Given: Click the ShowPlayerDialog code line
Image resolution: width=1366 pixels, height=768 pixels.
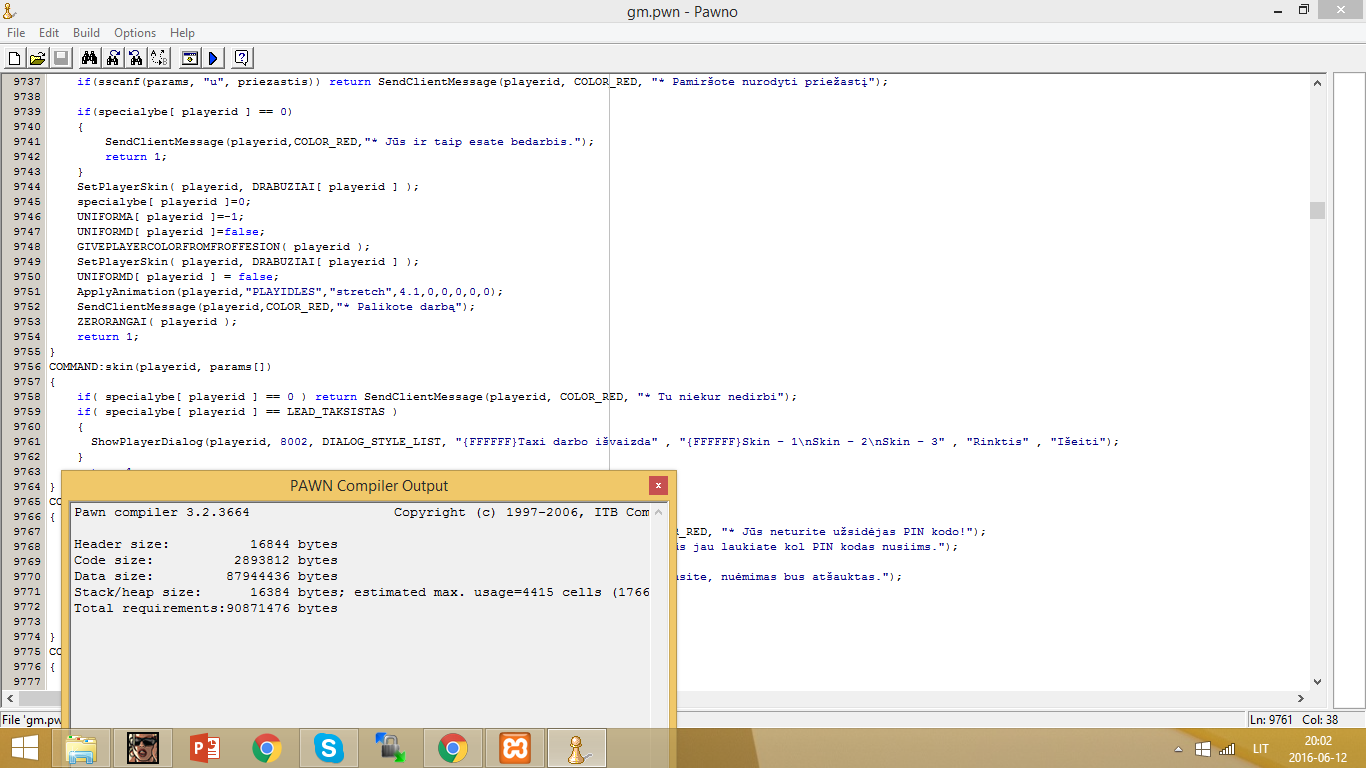Looking at the screenshot, I should click(x=605, y=441).
